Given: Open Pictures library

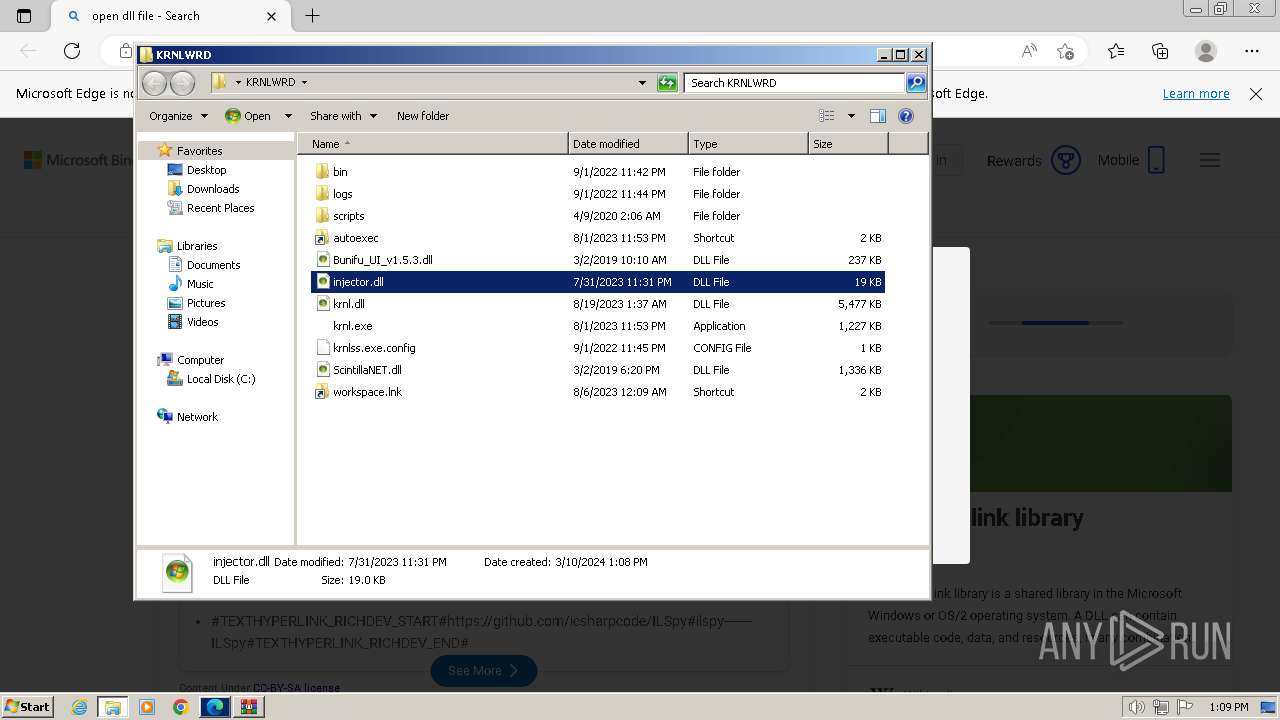Looking at the screenshot, I should (206, 303).
